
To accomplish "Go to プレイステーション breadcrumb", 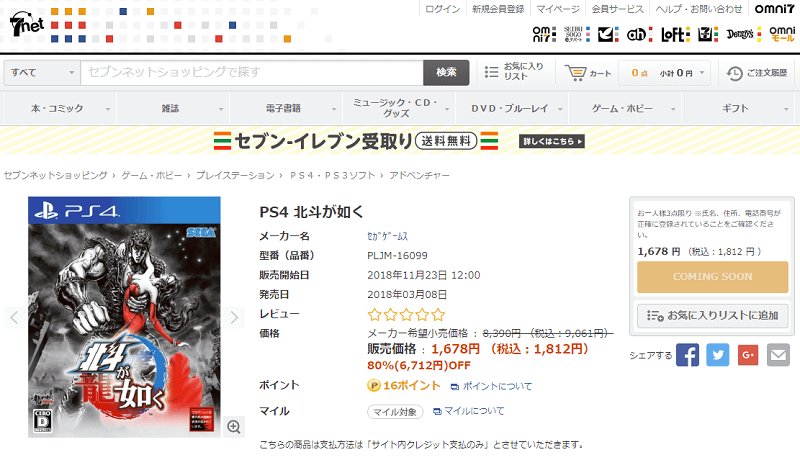I will [x=235, y=175].
